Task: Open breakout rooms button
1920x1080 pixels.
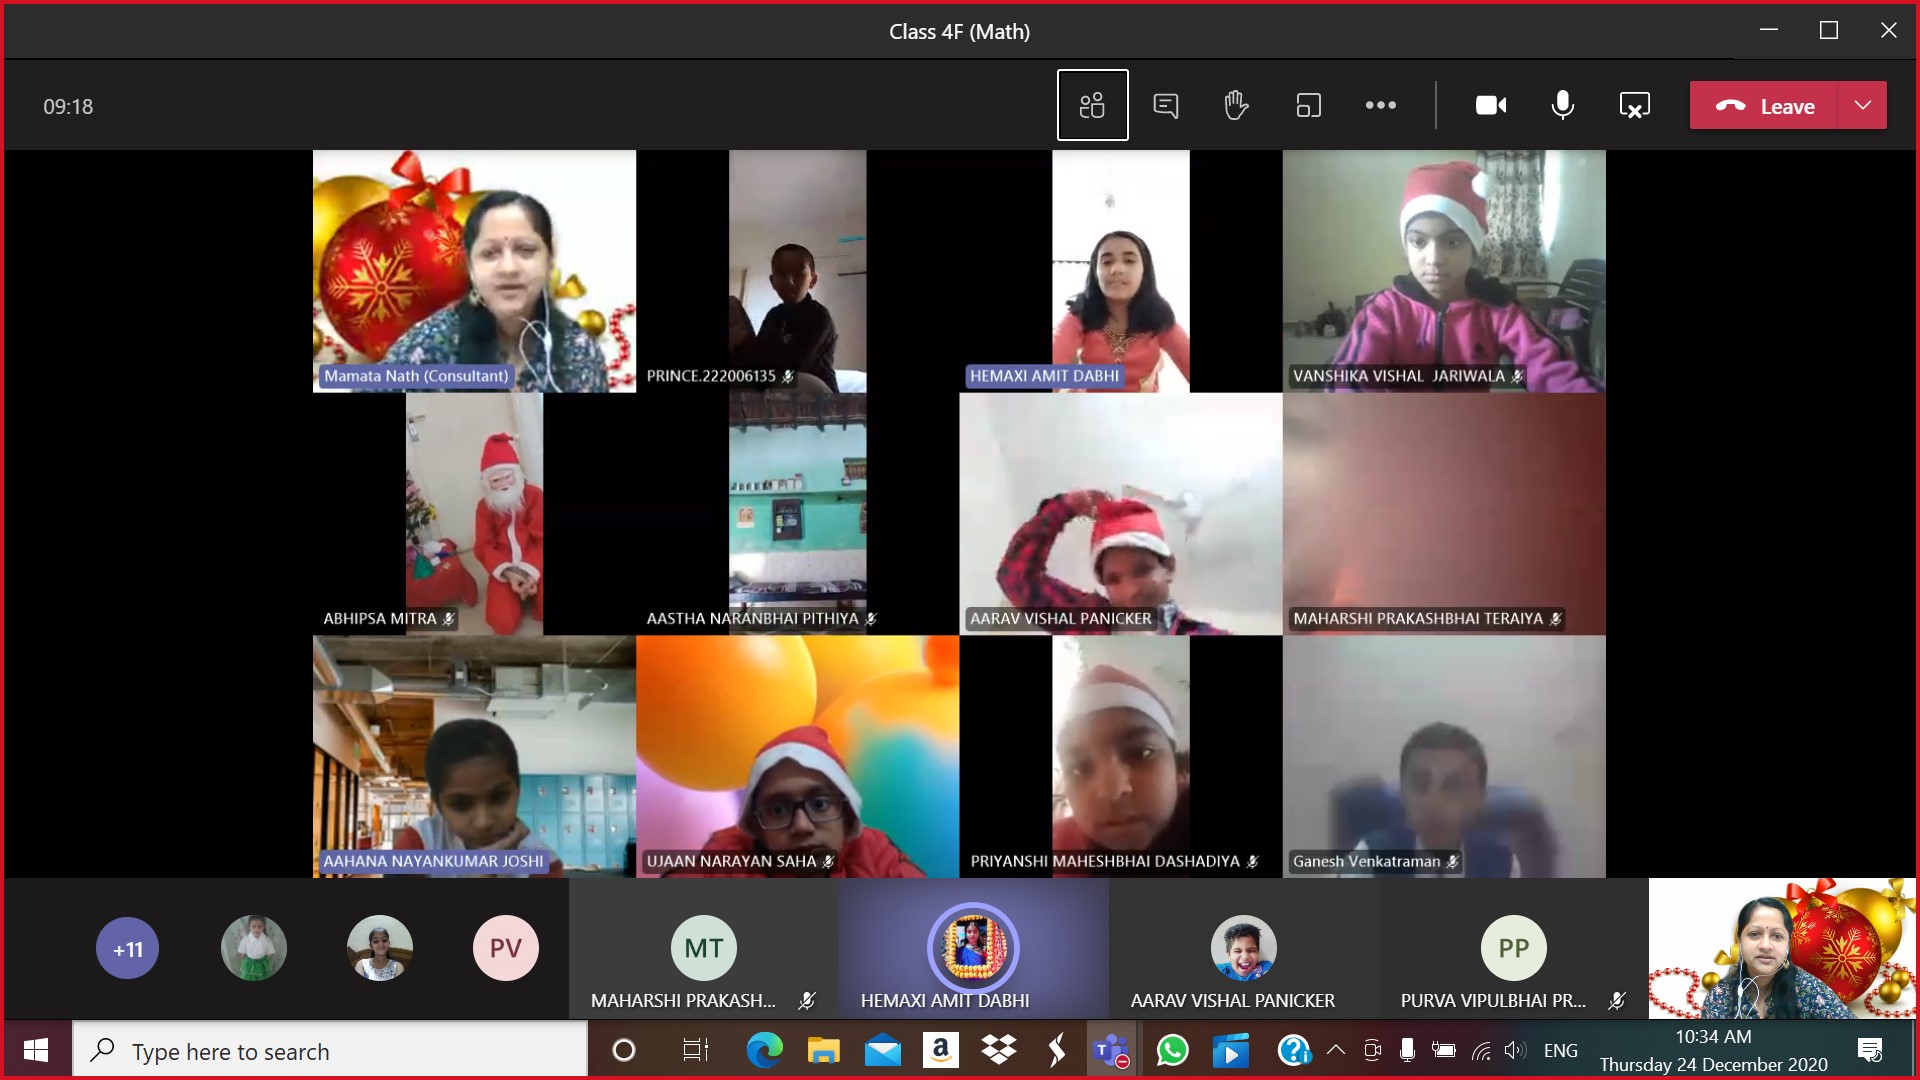Action: click(1308, 105)
